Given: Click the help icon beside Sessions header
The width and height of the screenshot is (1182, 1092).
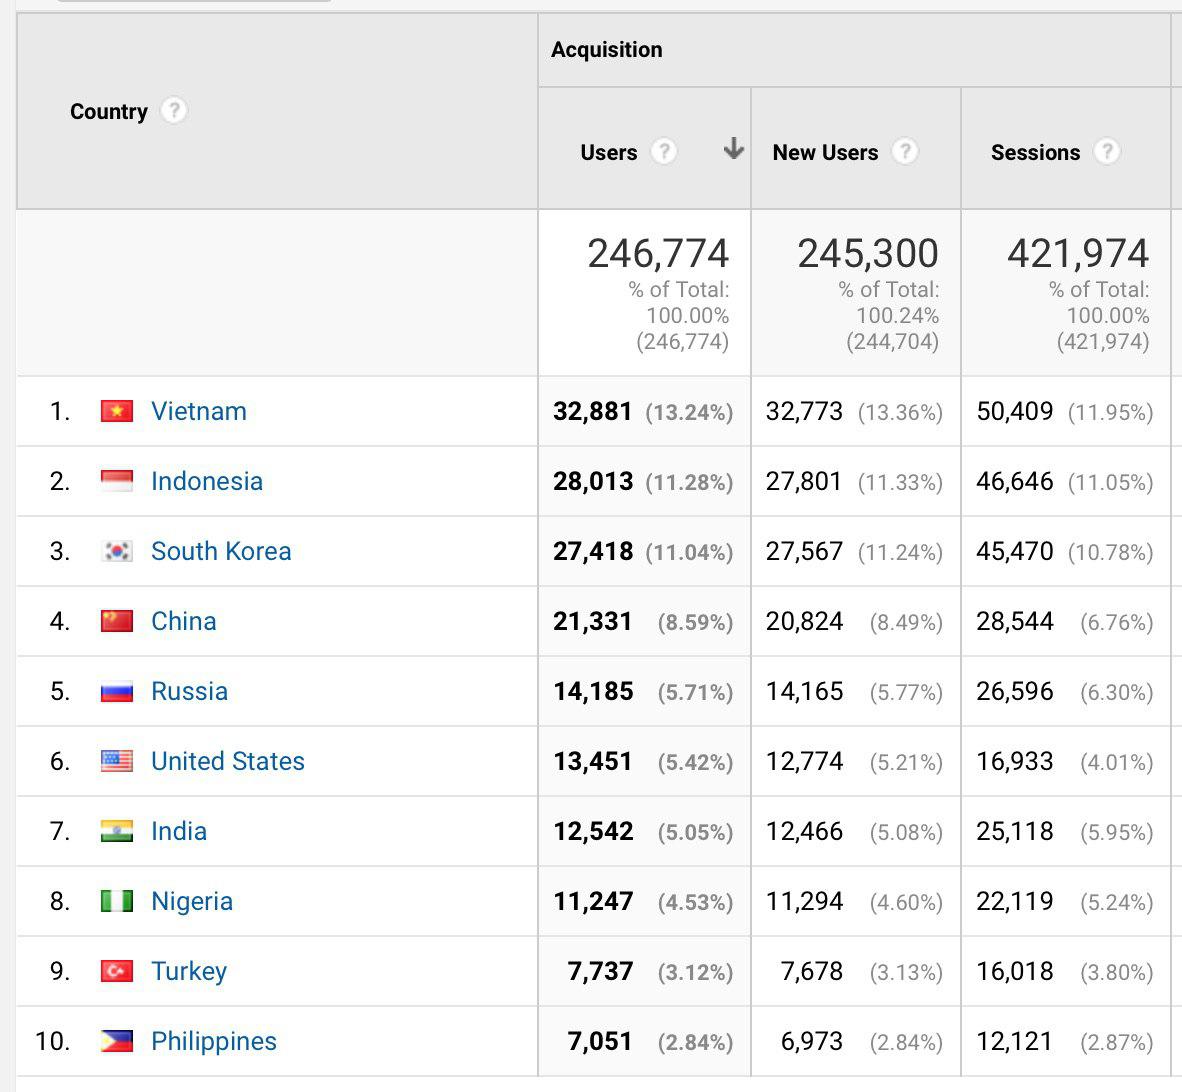Looking at the screenshot, I should pos(1107,152).
